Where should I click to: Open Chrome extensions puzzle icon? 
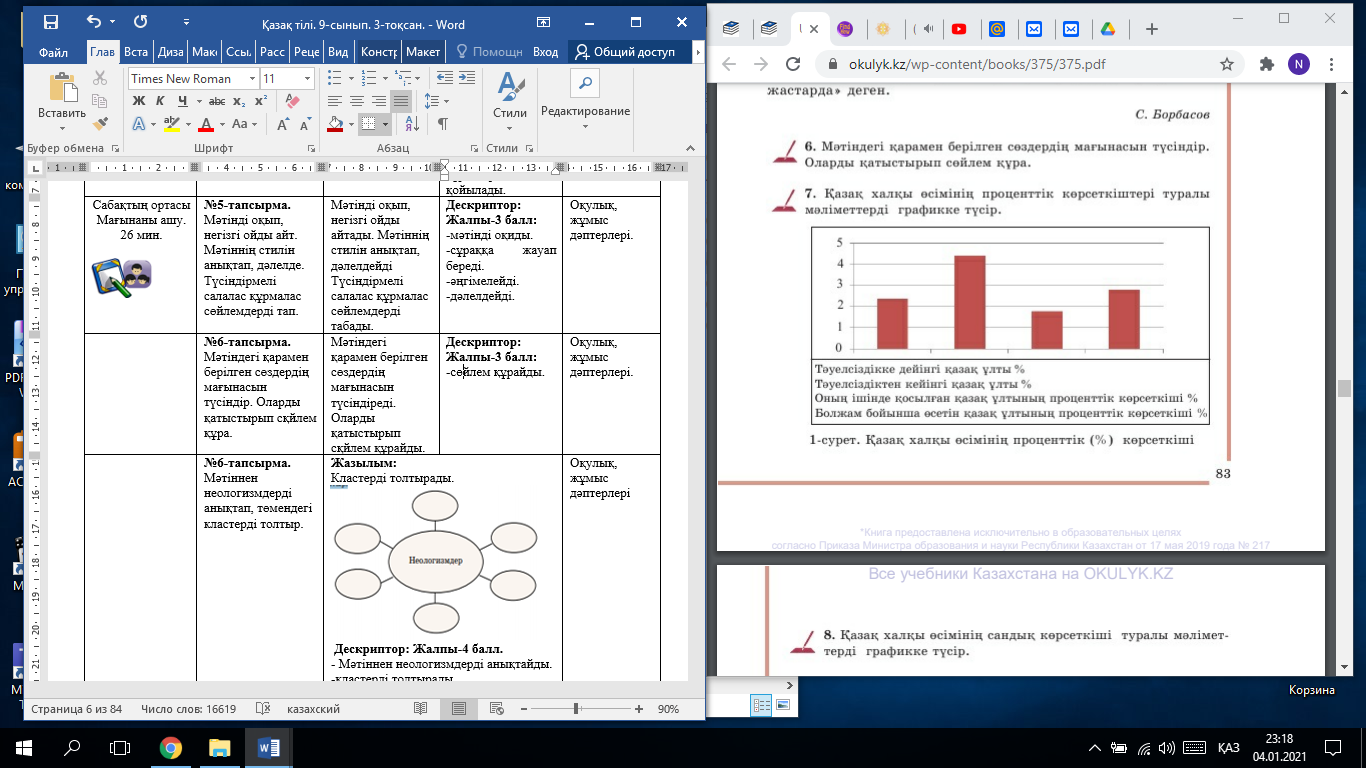(x=1267, y=64)
